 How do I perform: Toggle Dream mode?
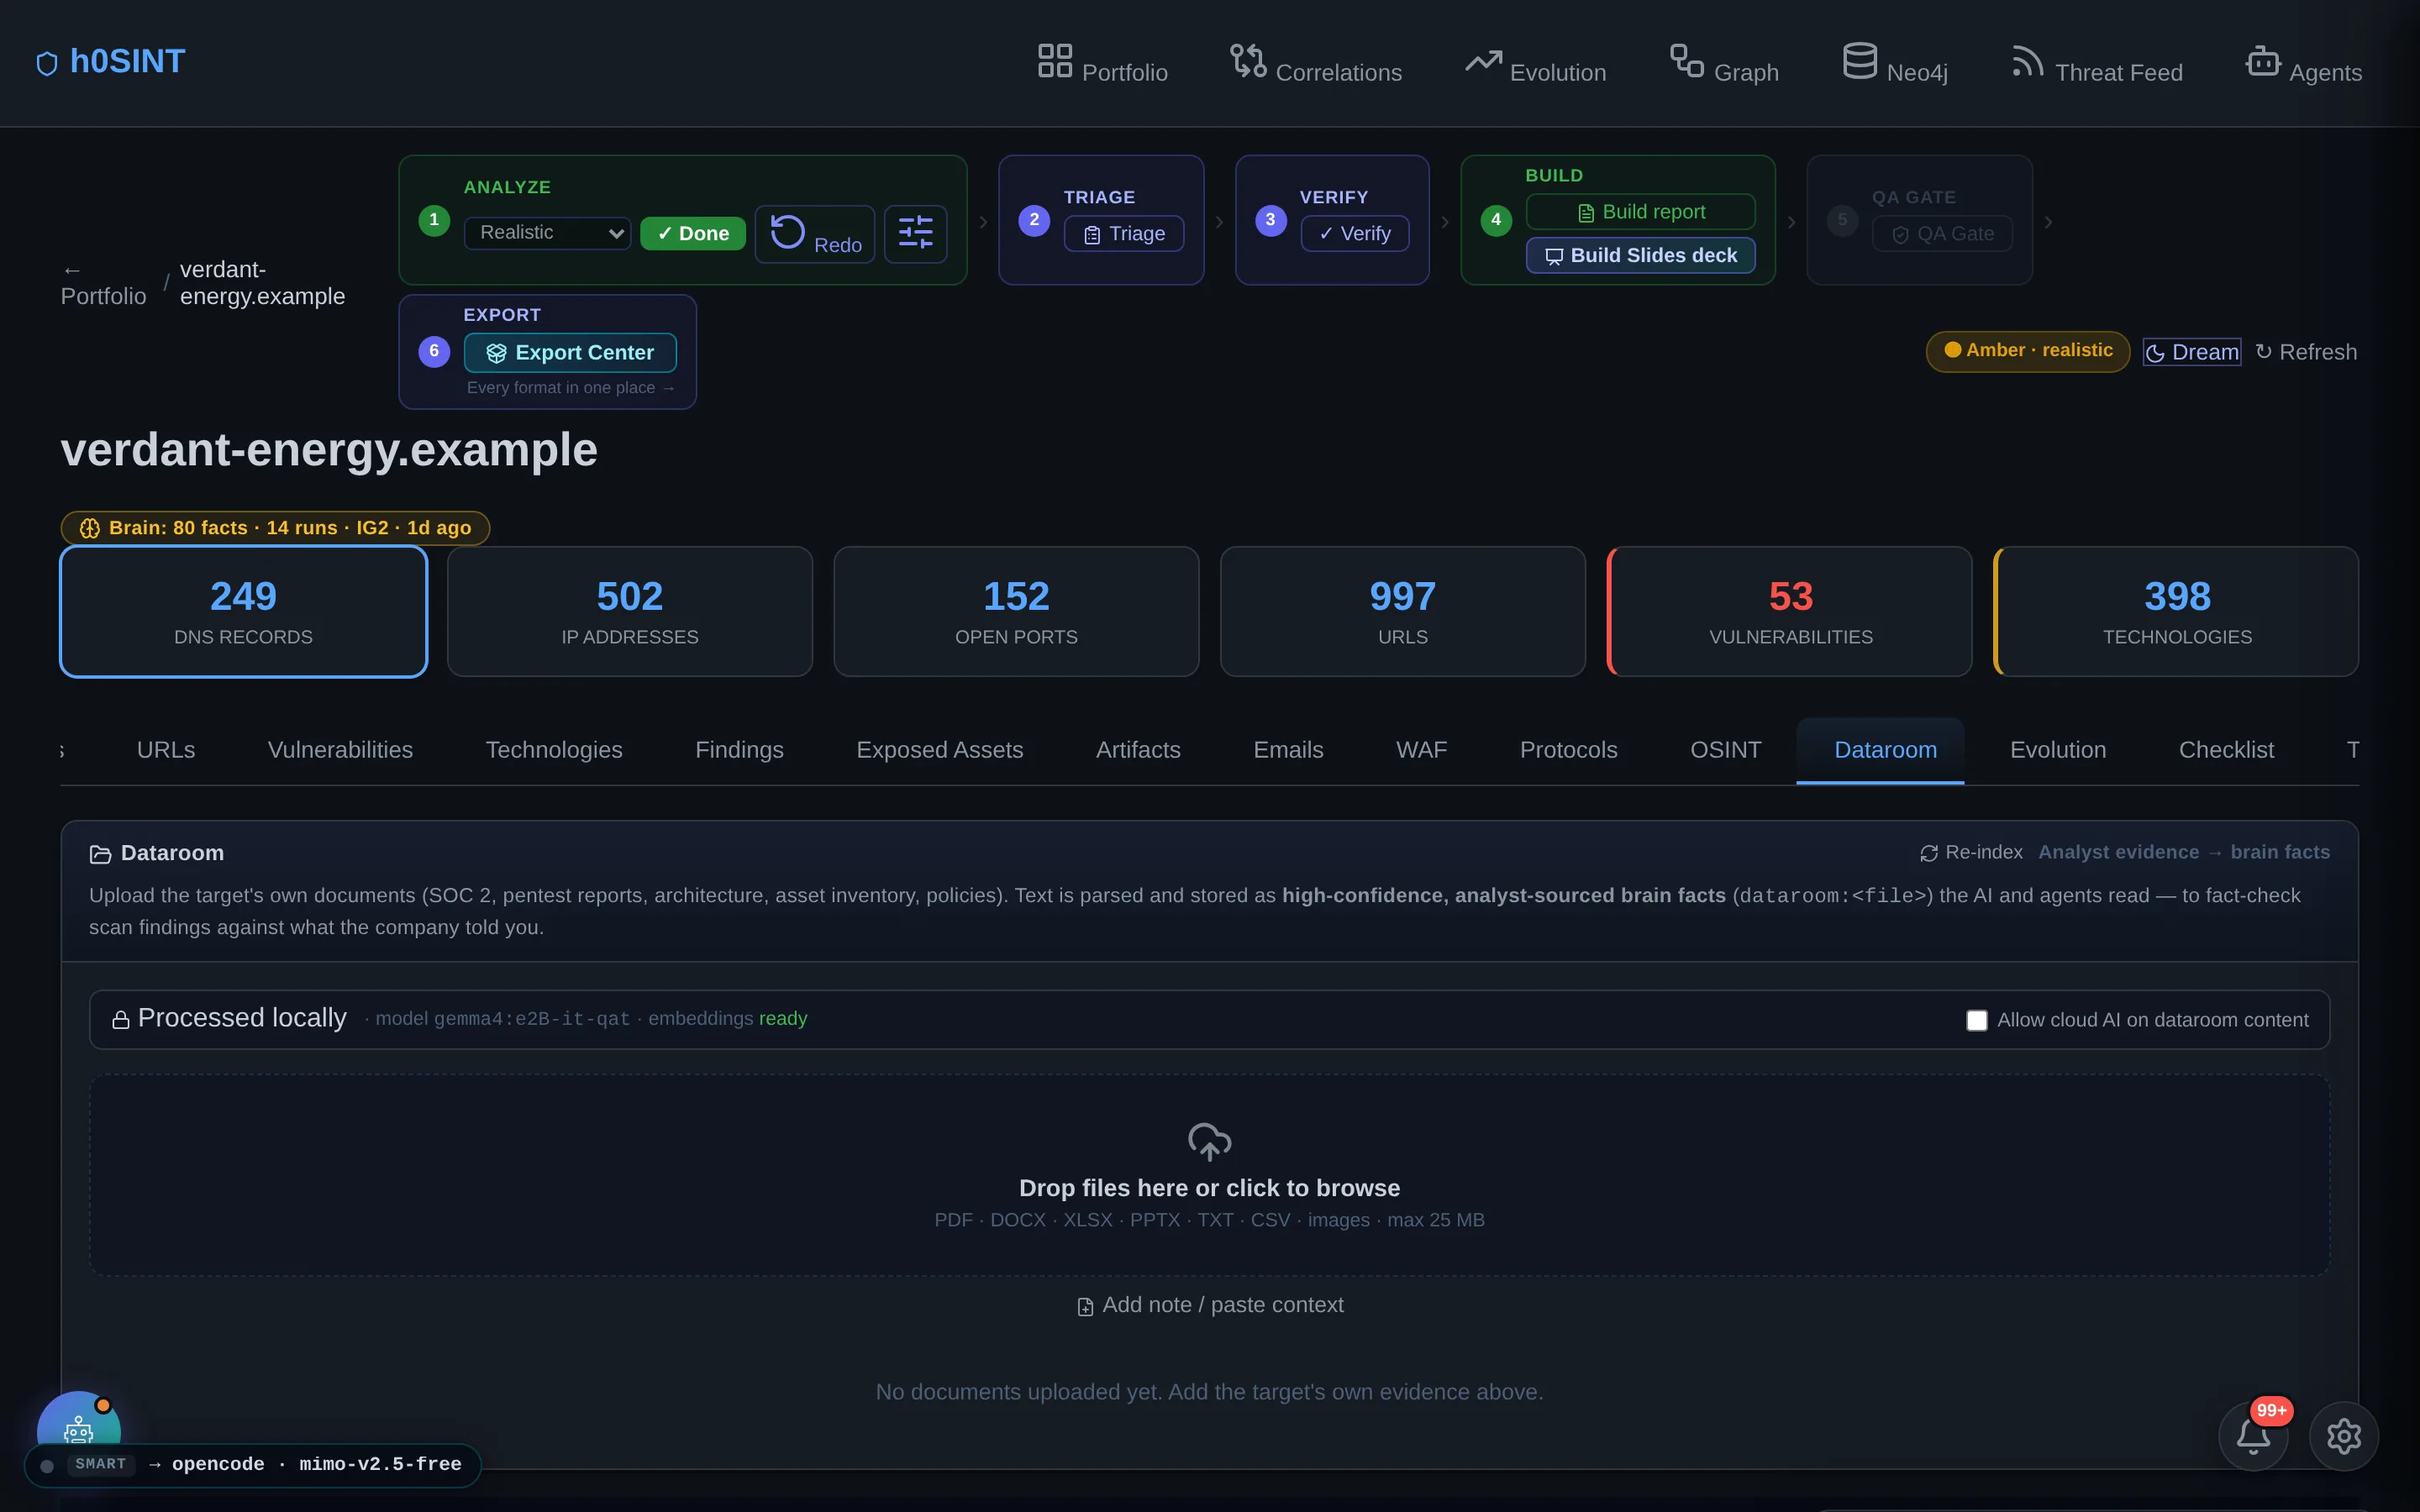2191,352
